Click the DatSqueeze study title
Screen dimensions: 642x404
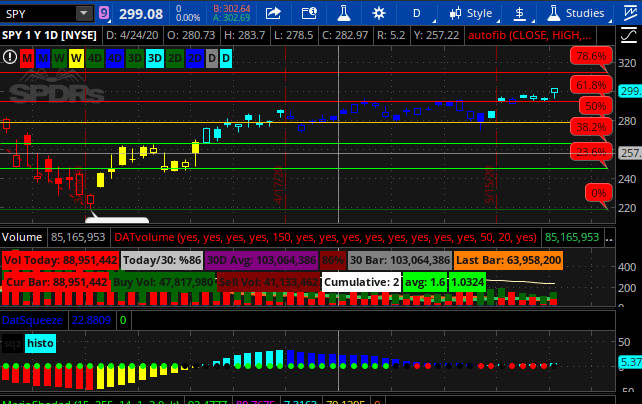(x=32, y=320)
